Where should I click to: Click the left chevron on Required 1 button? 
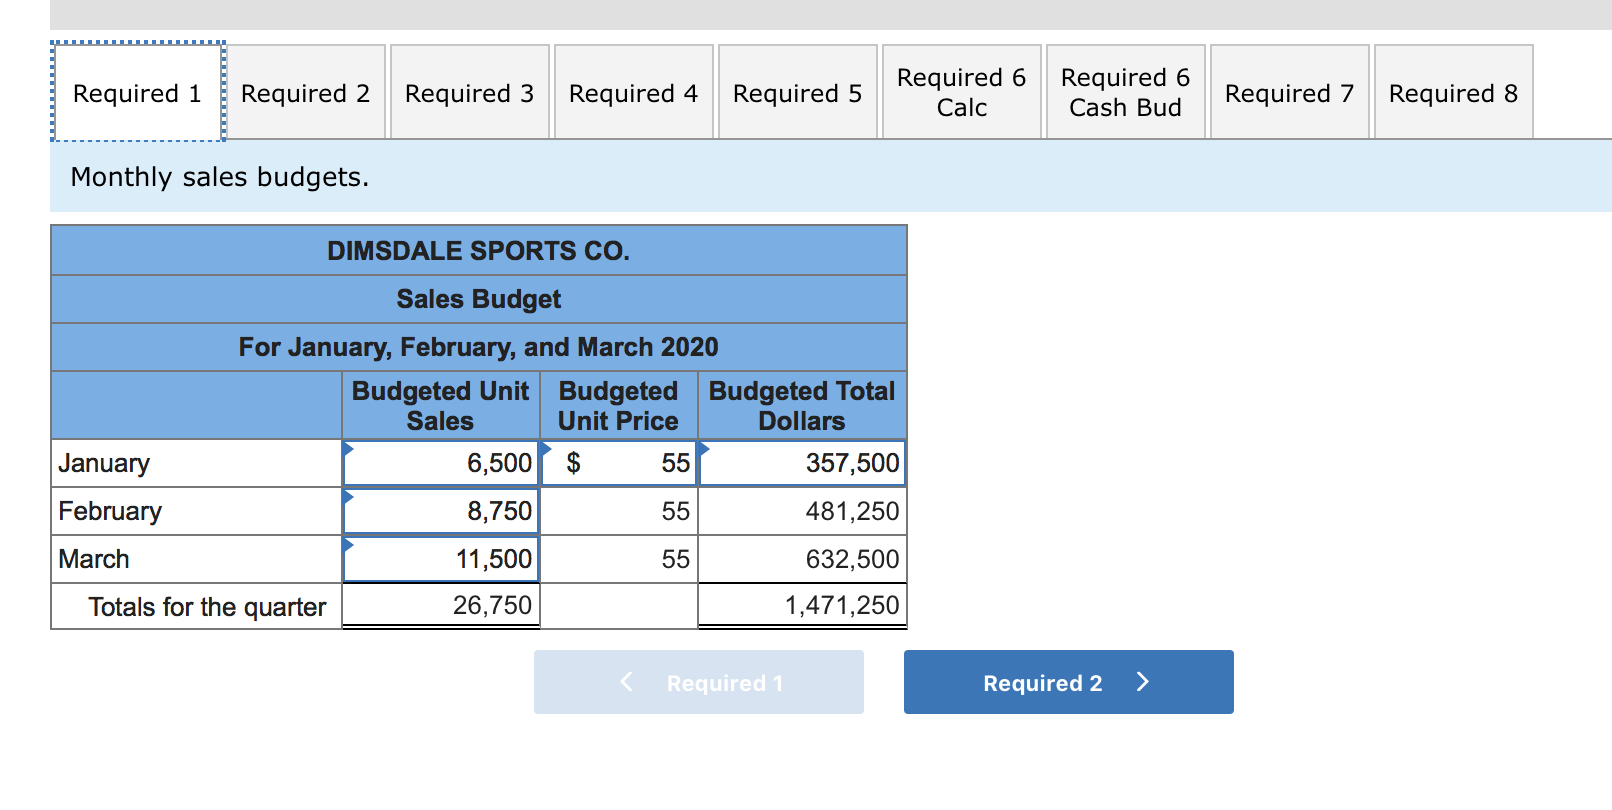(x=627, y=682)
